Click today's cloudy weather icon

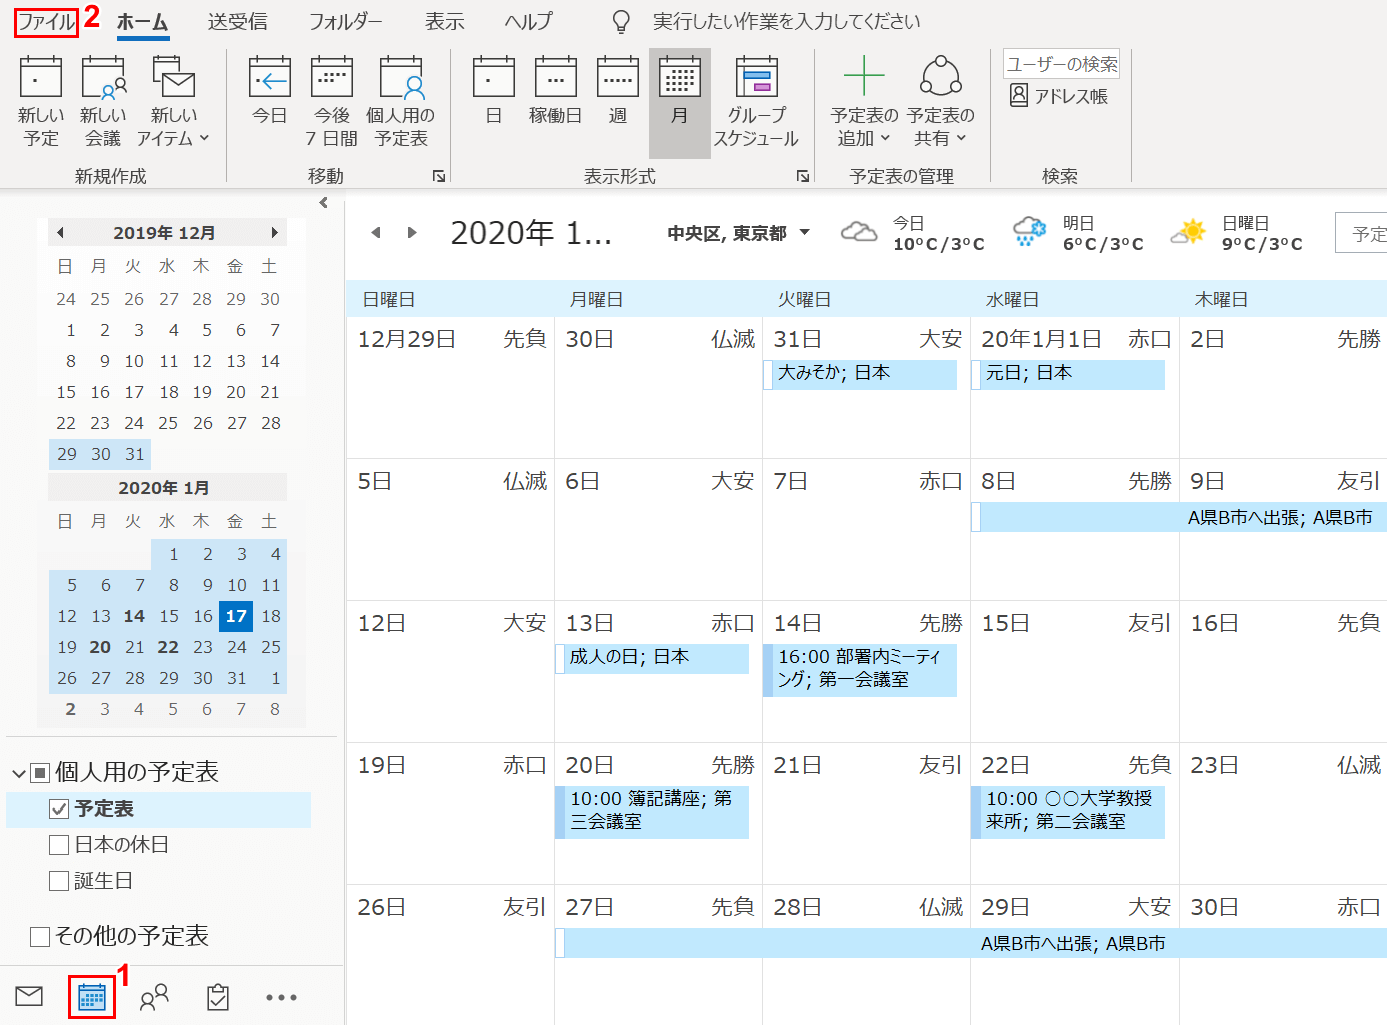pos(859,232)
